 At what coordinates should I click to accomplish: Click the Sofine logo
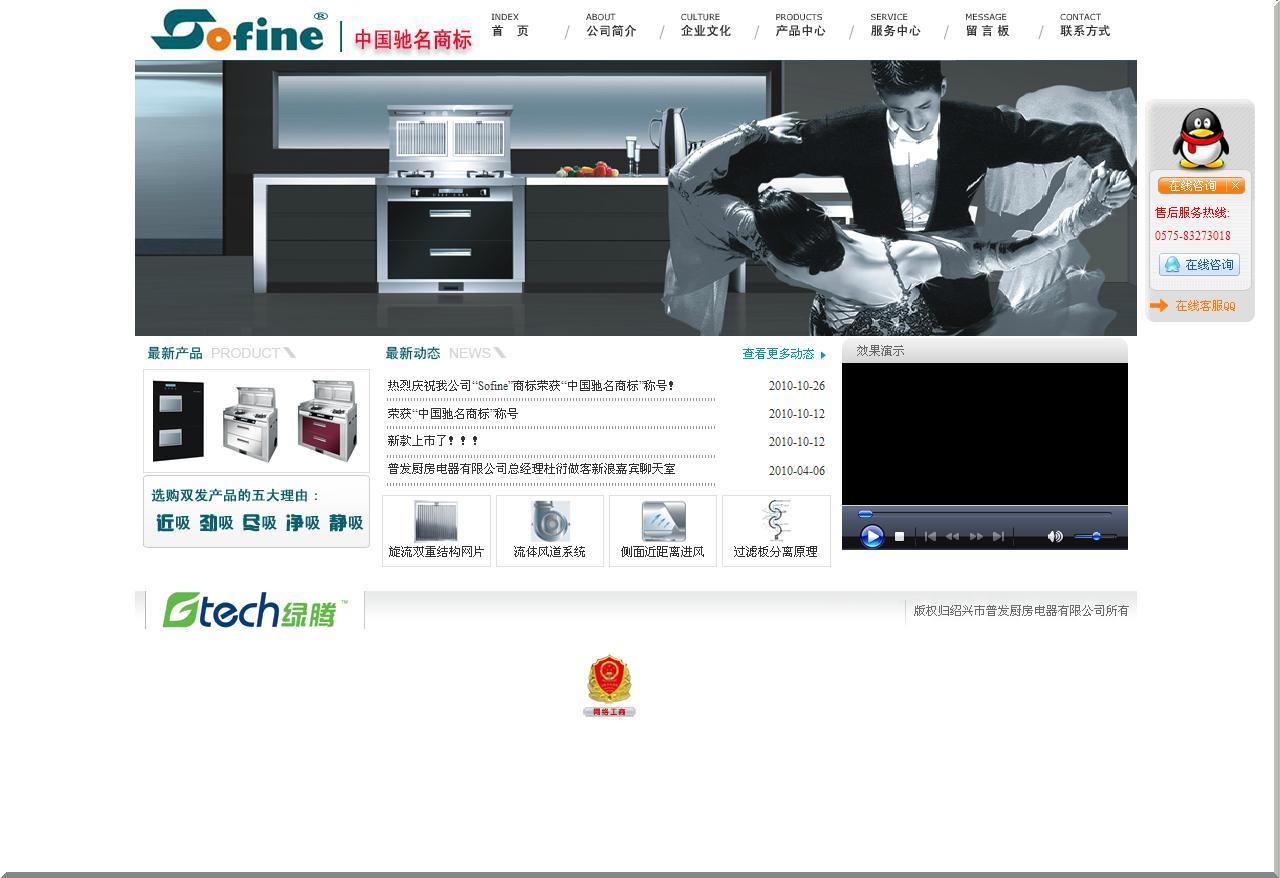tap(239, 30)
